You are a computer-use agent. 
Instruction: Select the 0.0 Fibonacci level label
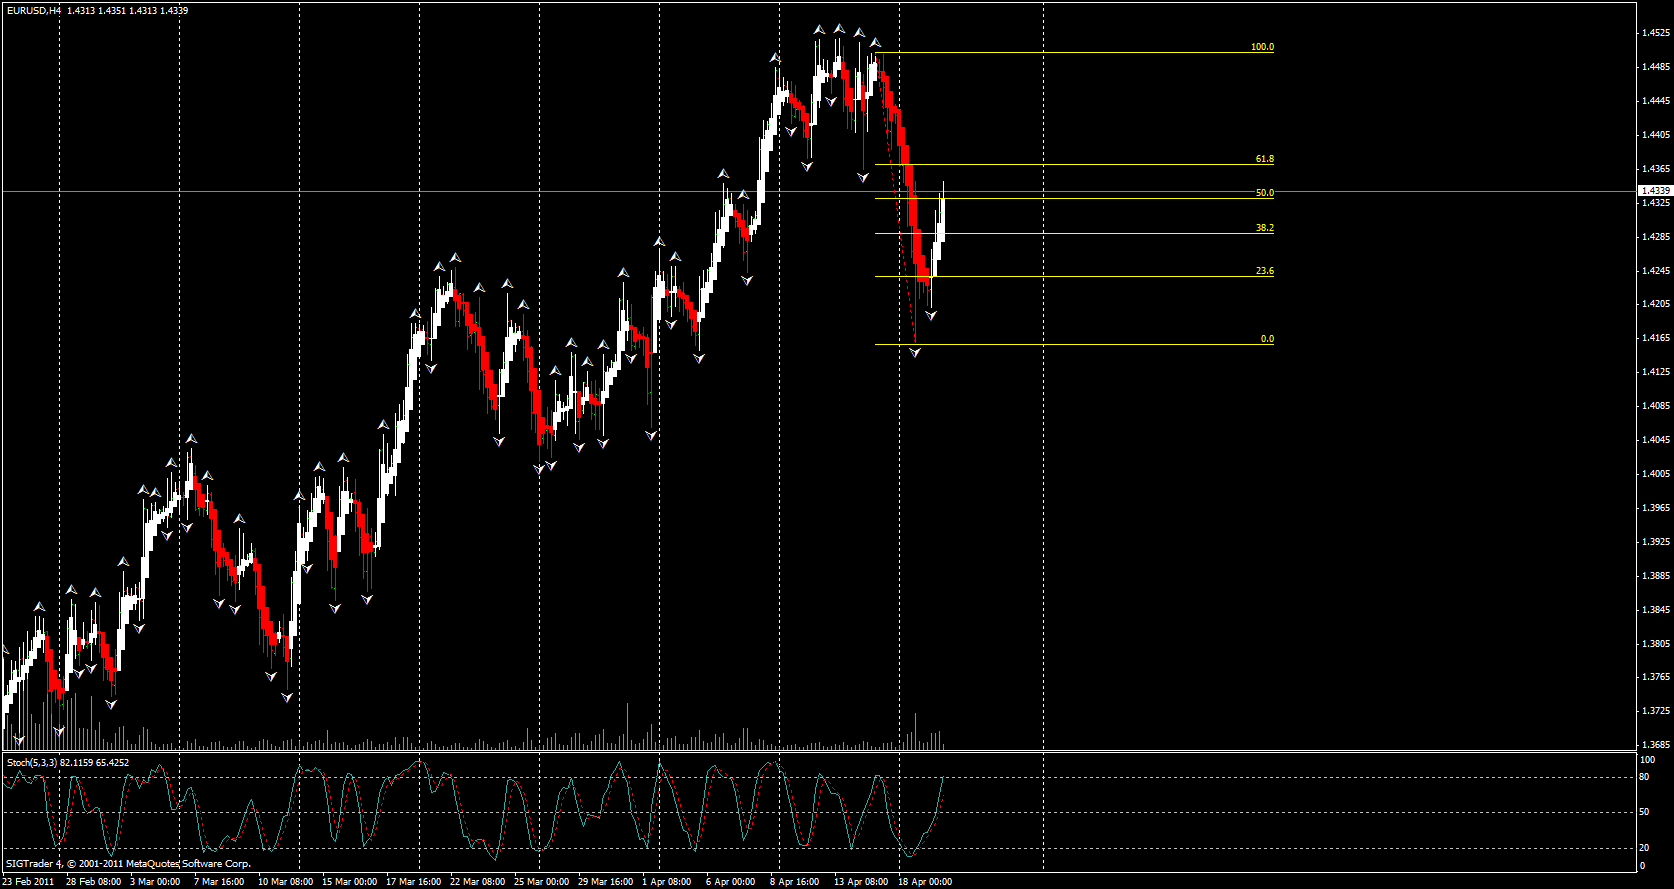point(1267,339)
